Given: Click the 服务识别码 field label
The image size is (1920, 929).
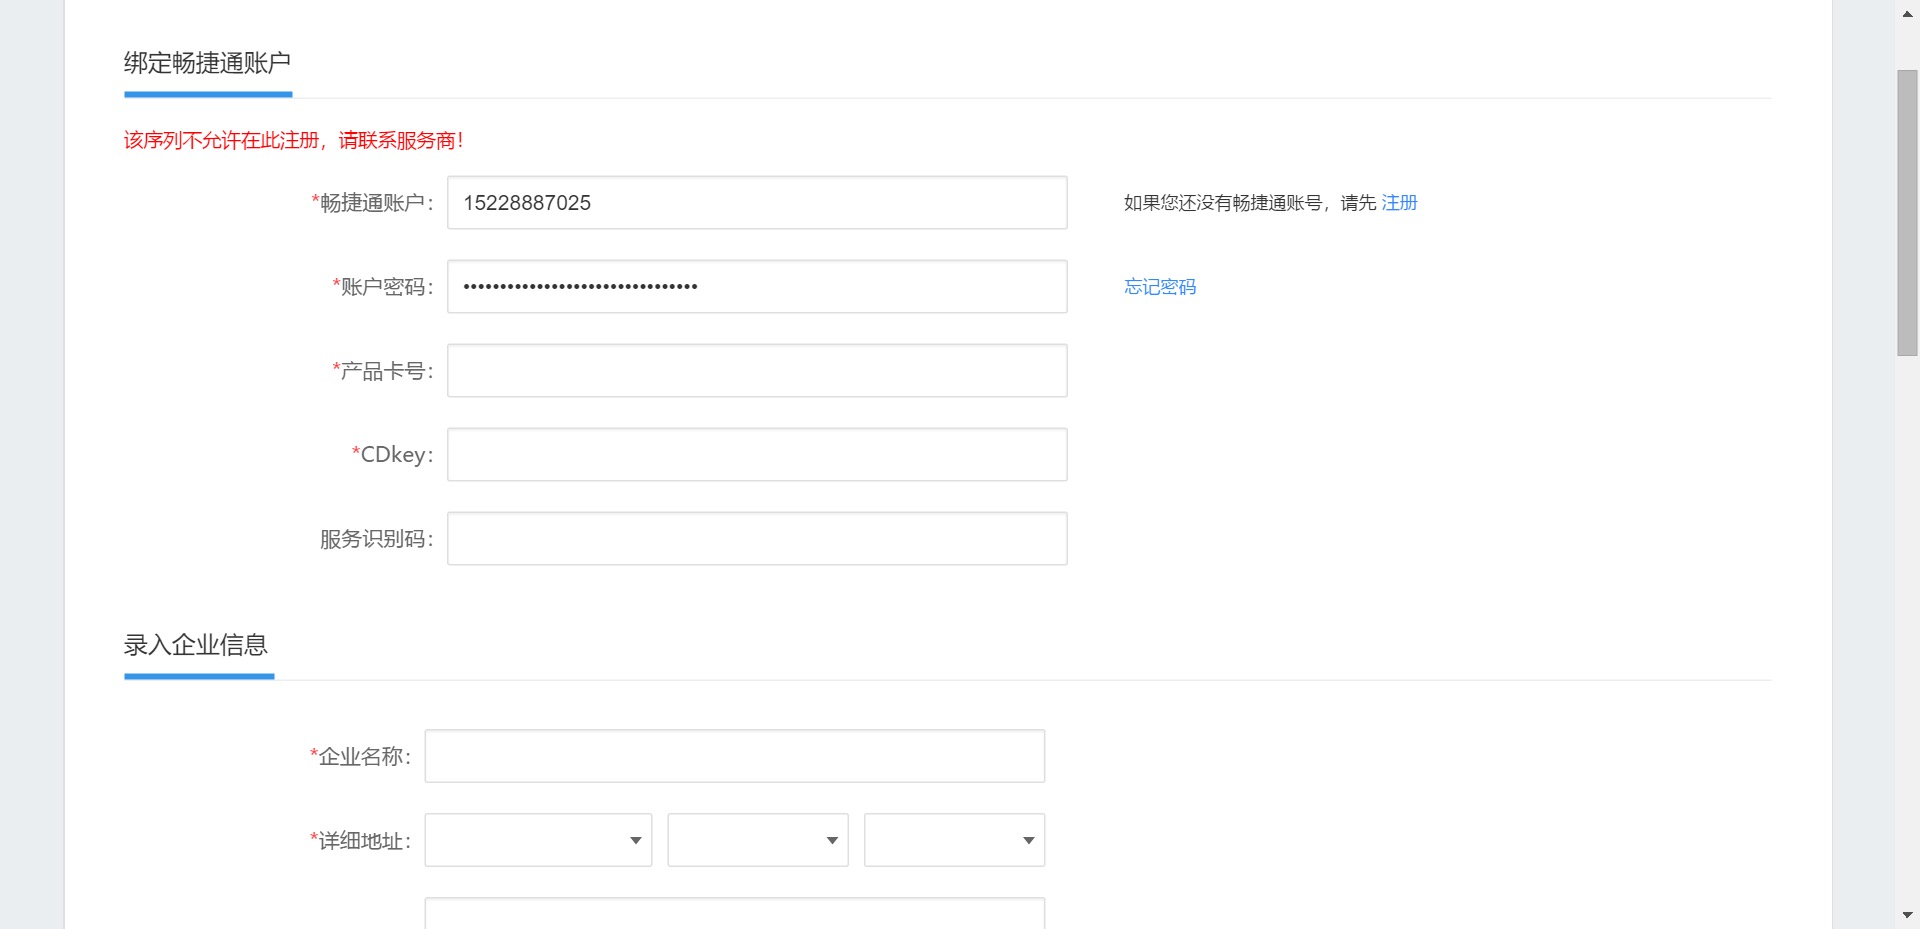Looking at the screenshot, I should [377, 539].
